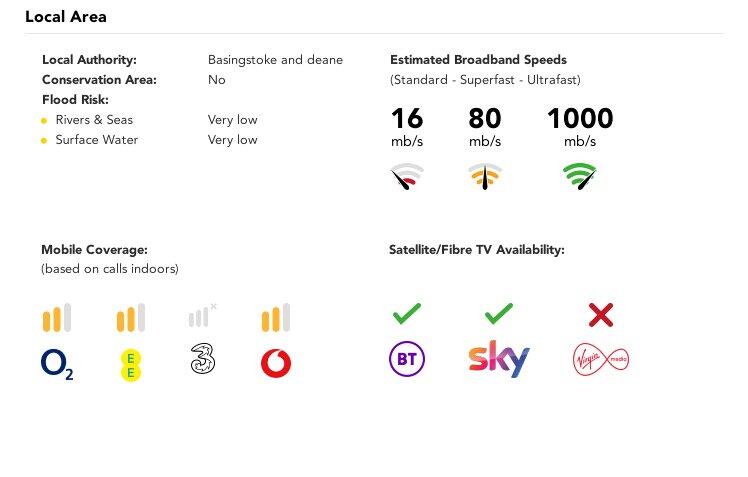Viewport: 748px width, 477px height.
Task: Click the yellow EE network logo
Action: click(129, 365)
